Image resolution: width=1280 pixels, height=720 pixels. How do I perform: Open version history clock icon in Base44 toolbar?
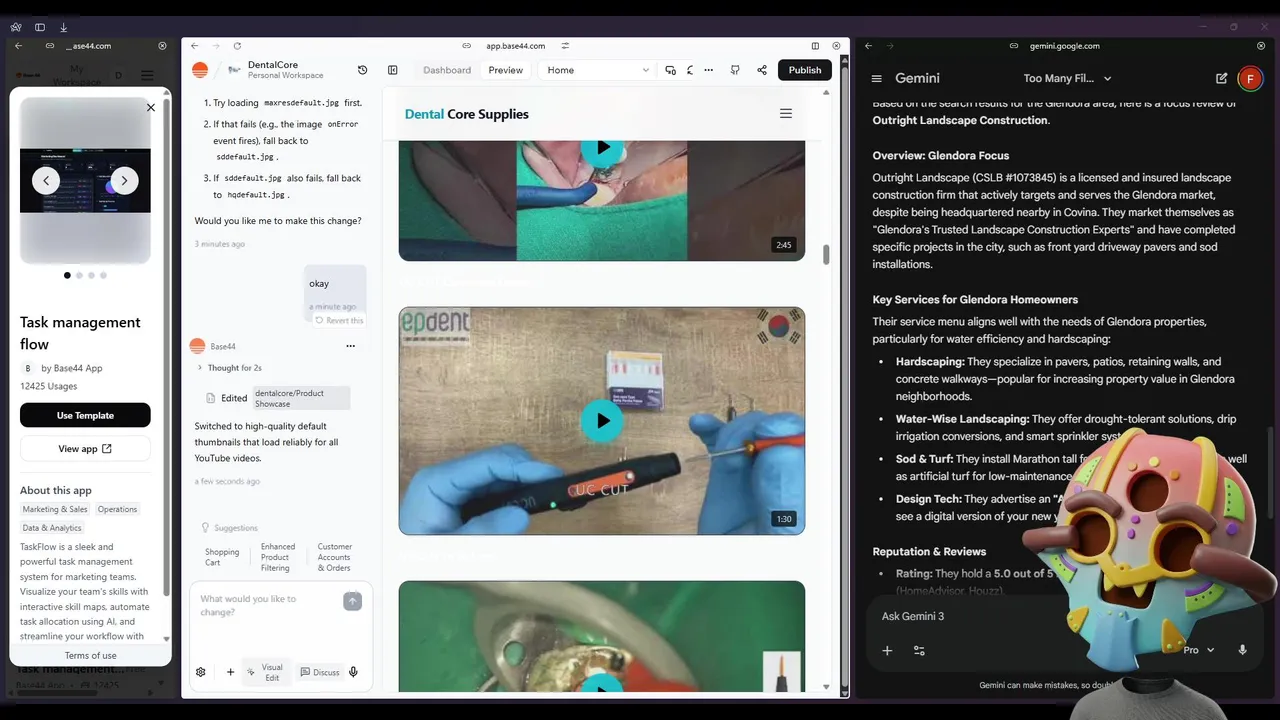362,70
